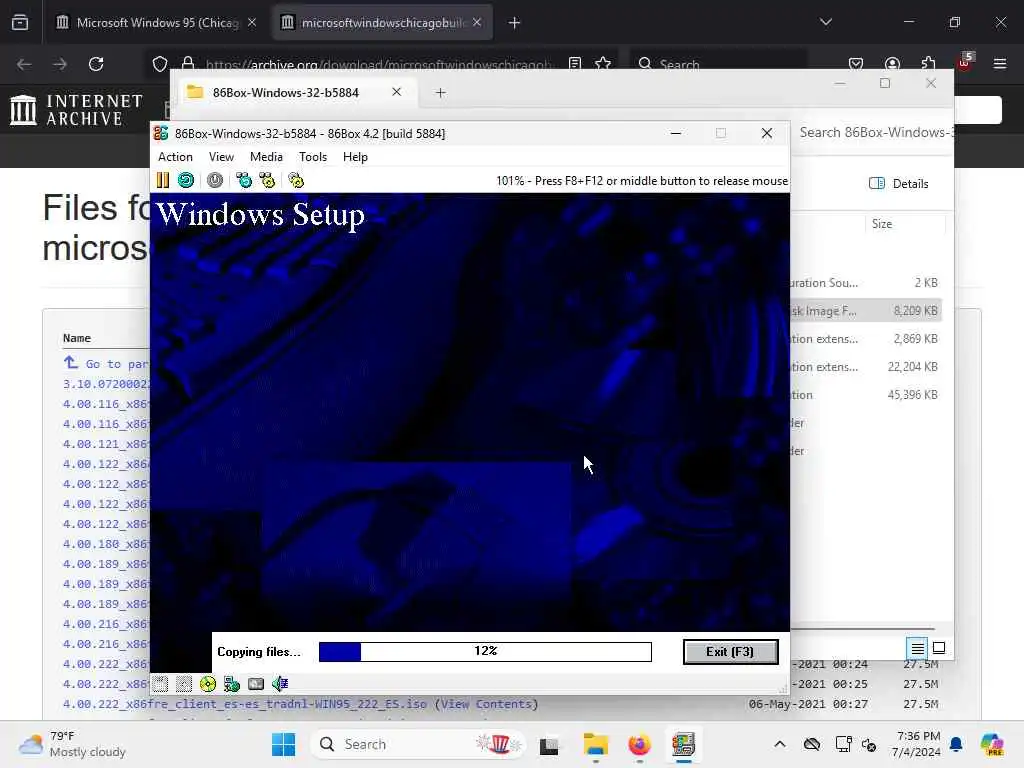
Task: Go back in Firefox
Action: (24, 64)
